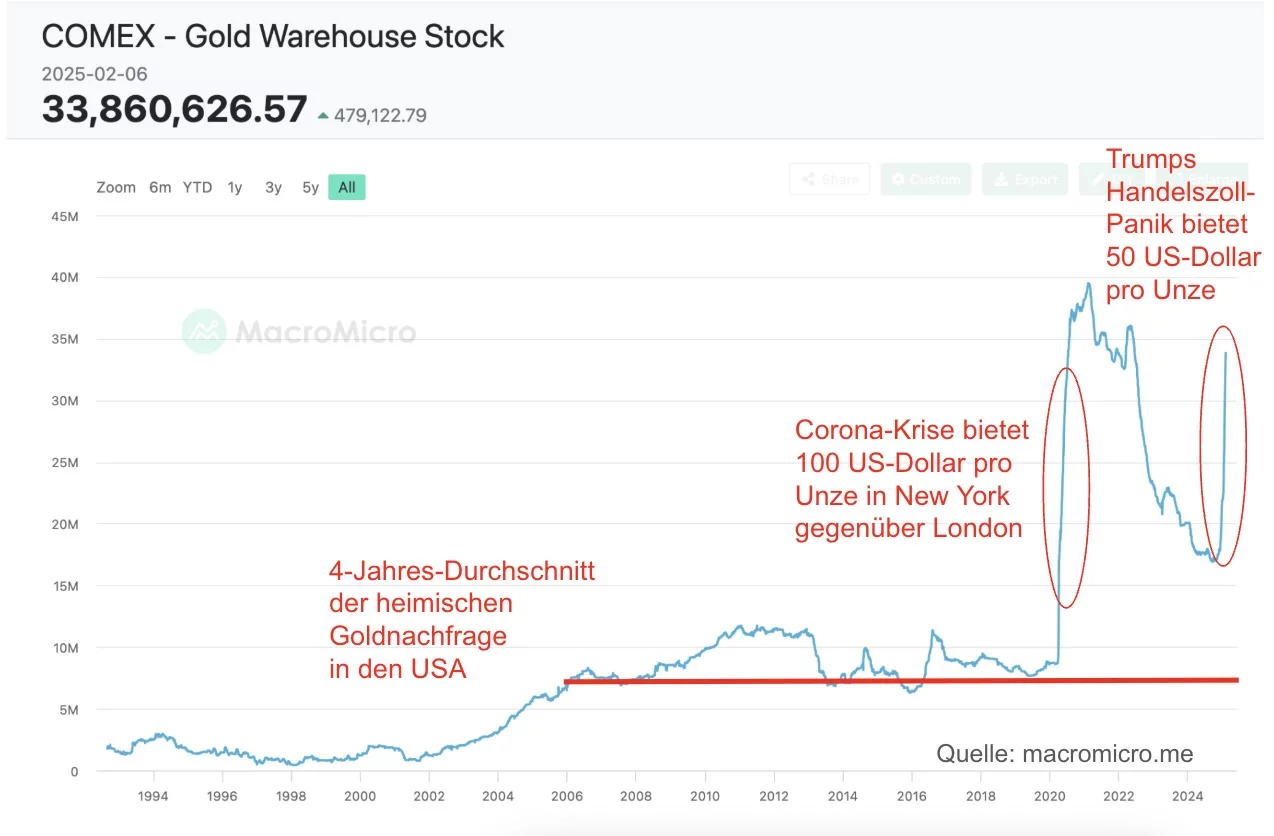Open the Custom chart settings
The width and height of the screenshot is (1274, 836).
pyautogui.click(x=926, y=179)
